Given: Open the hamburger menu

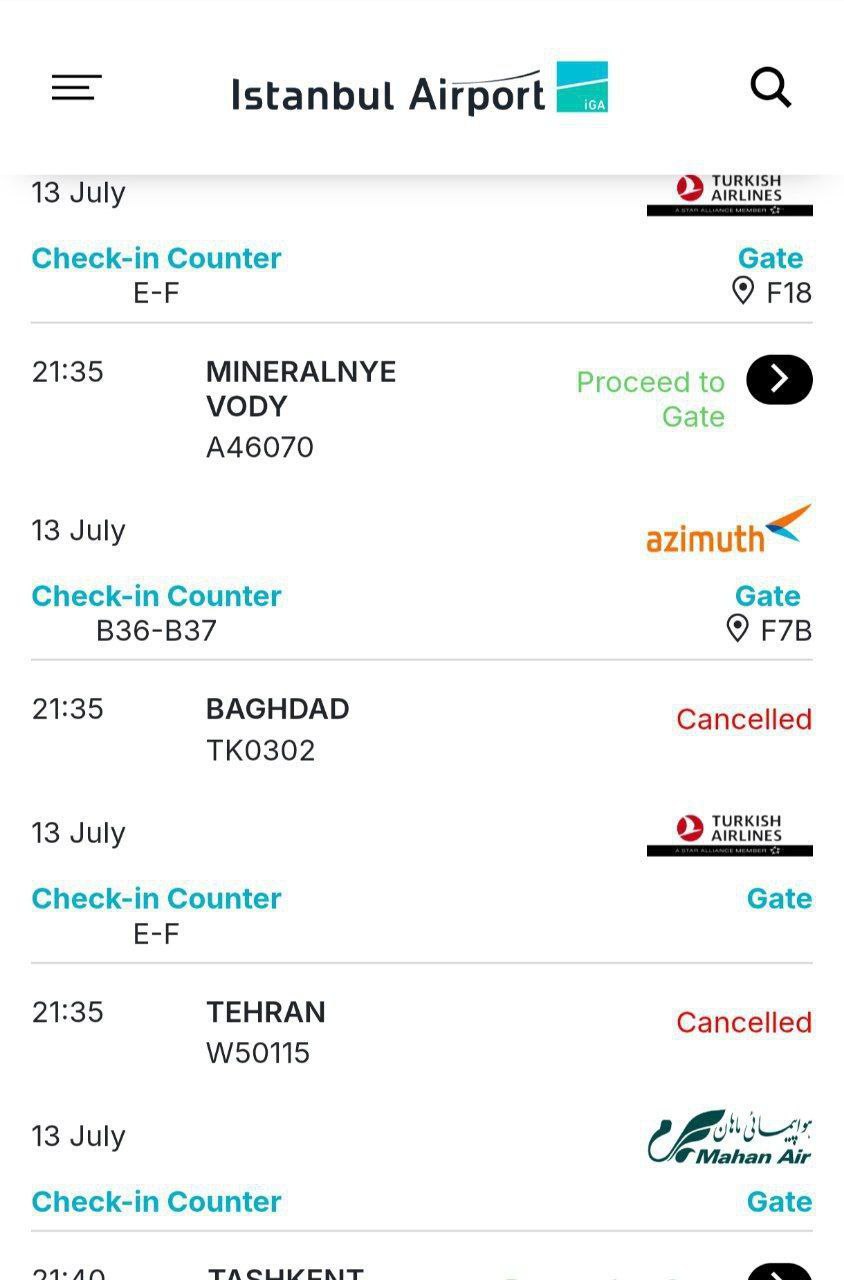Looking at the screenshot, I should [x=77, y=88].
